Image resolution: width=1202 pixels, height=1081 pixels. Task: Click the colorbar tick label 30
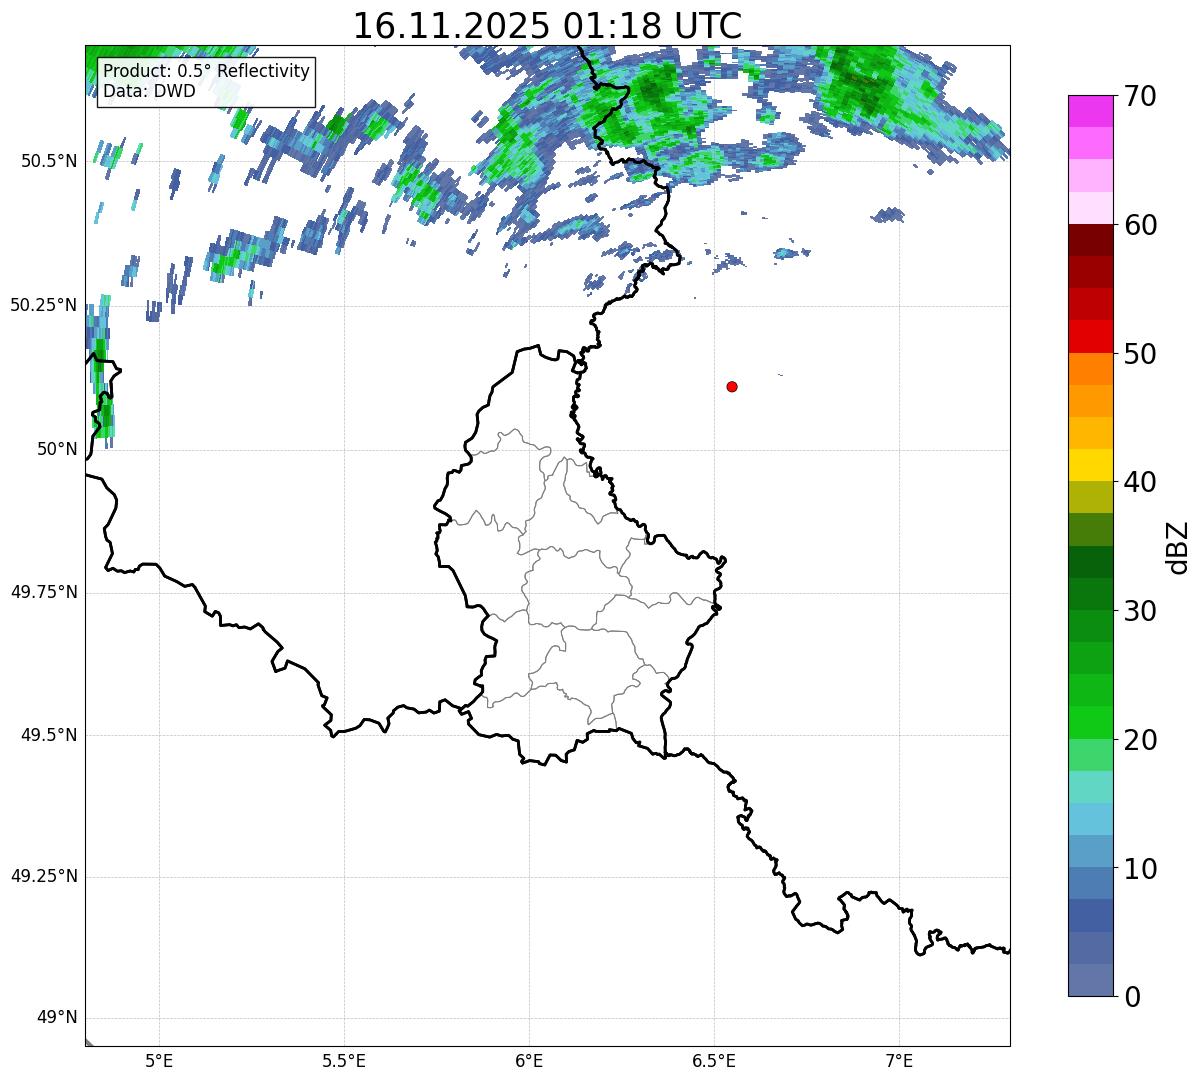point(1140,611)
